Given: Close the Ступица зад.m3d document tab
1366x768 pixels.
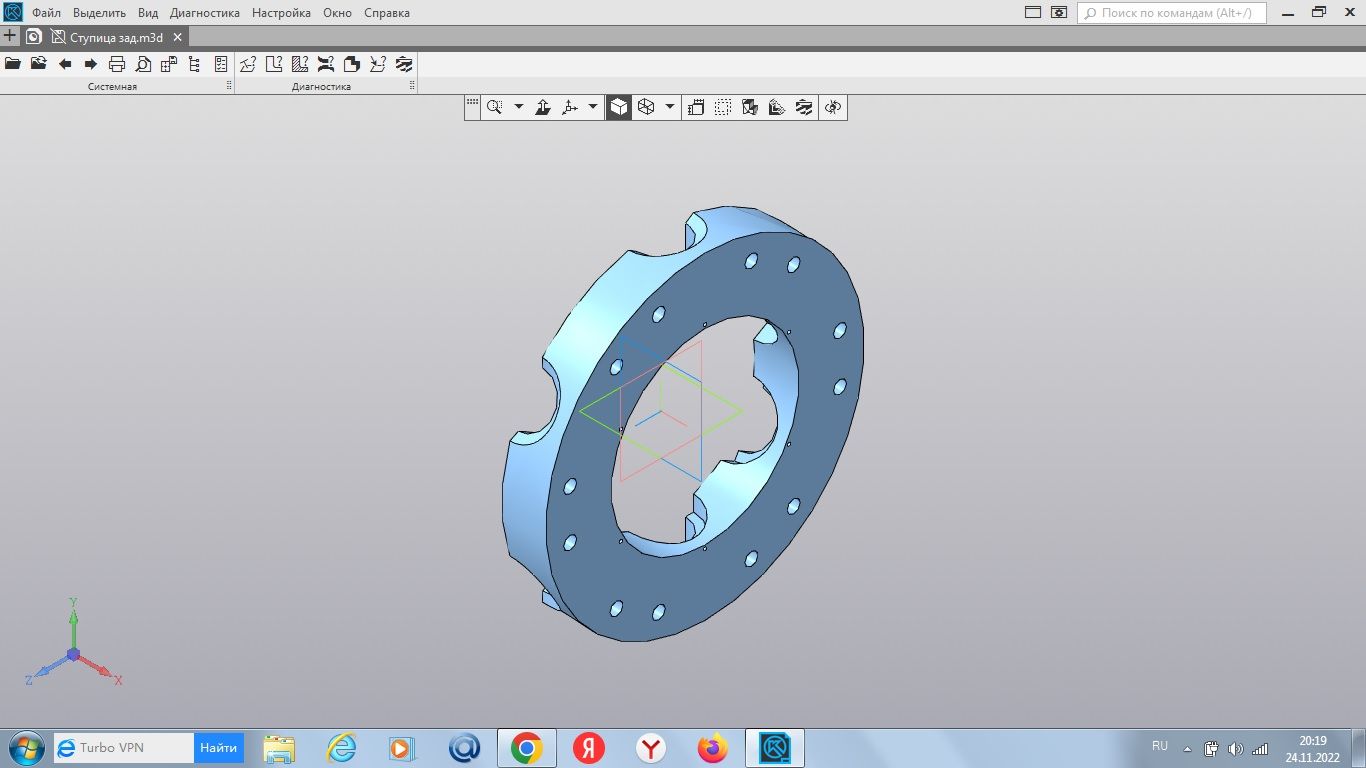Looking at the screenshot, I should 177,37.
